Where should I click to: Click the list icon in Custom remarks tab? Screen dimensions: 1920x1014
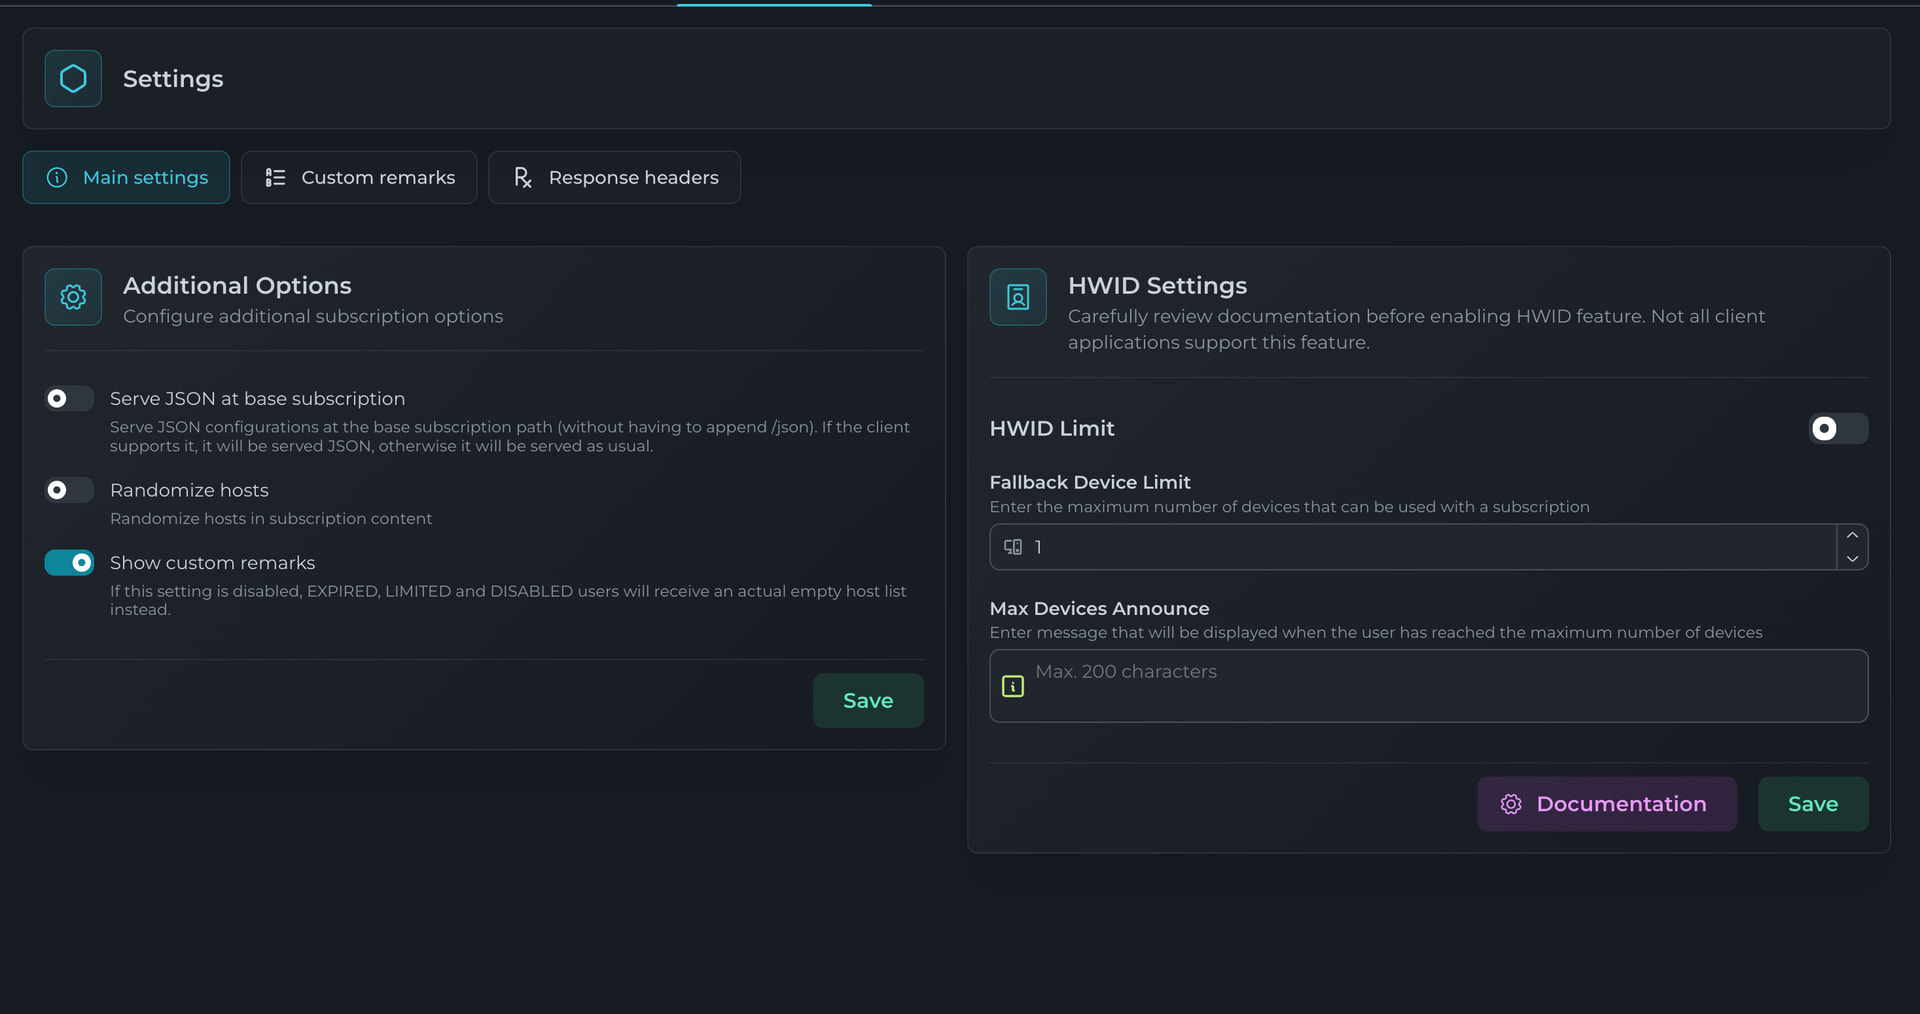(275, 177)
